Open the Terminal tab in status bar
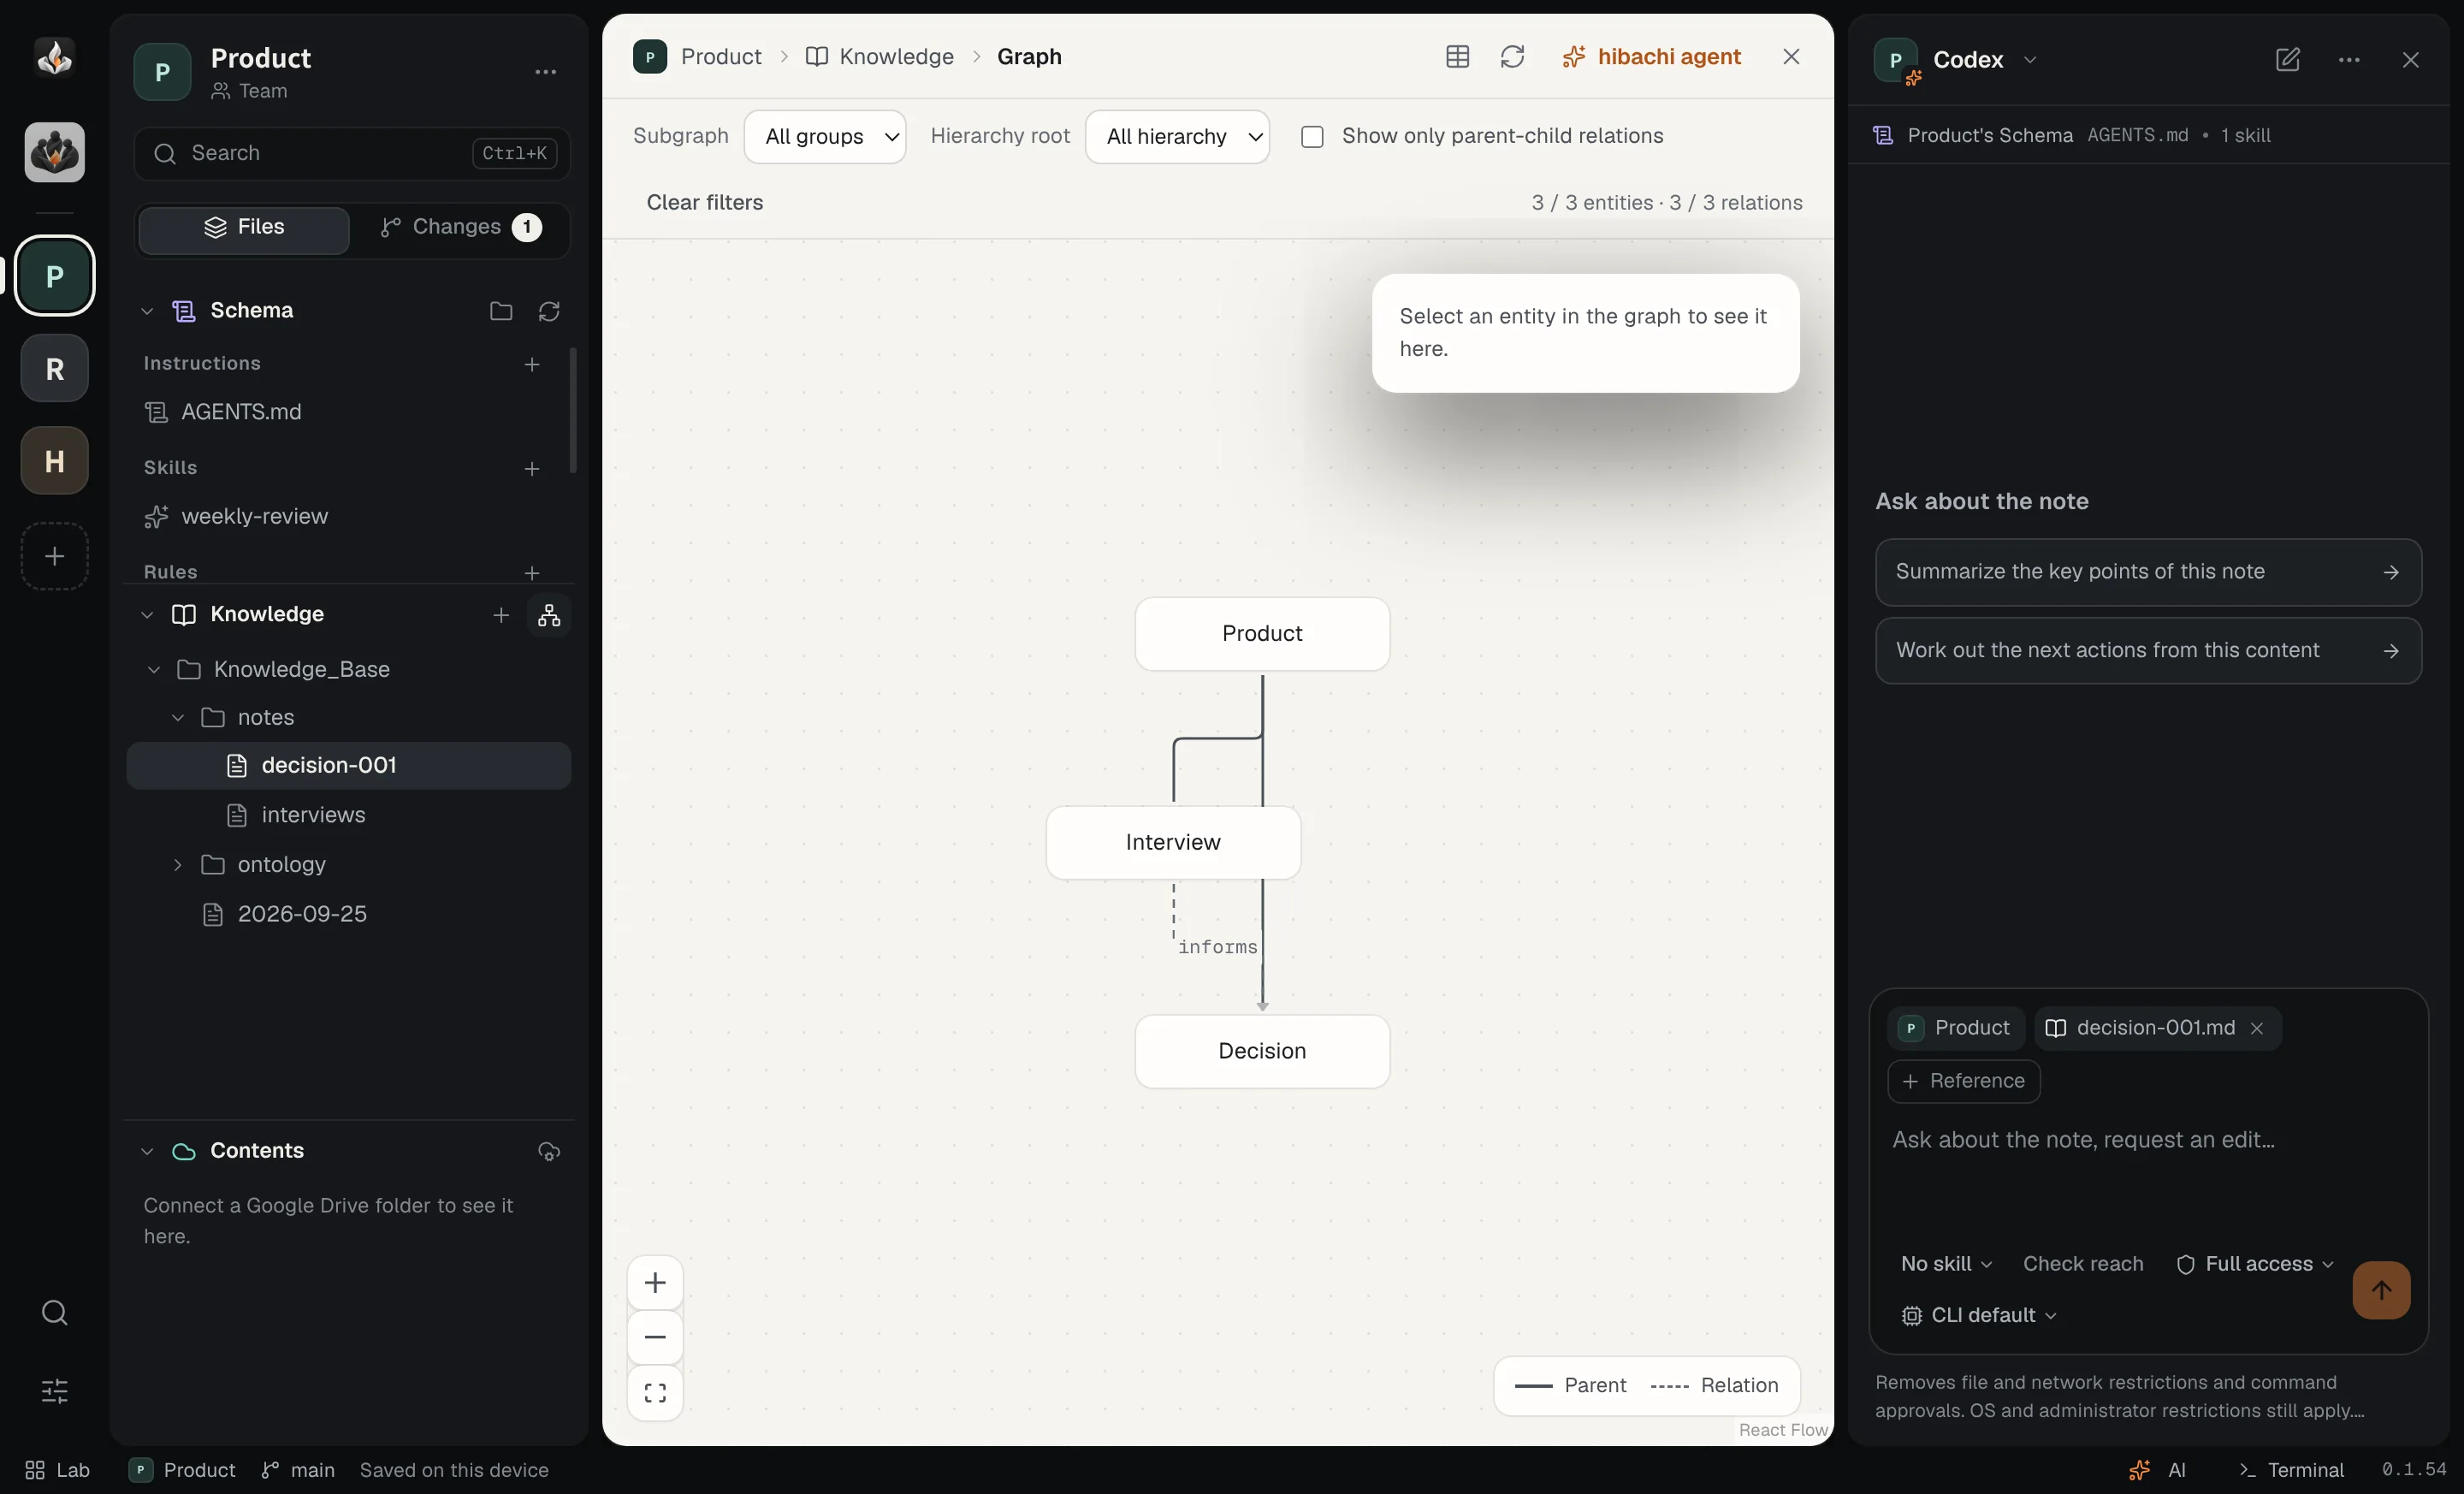Image resolution: width=2464 pixels, height=1494 pixels. (x=2291, y=1470)
